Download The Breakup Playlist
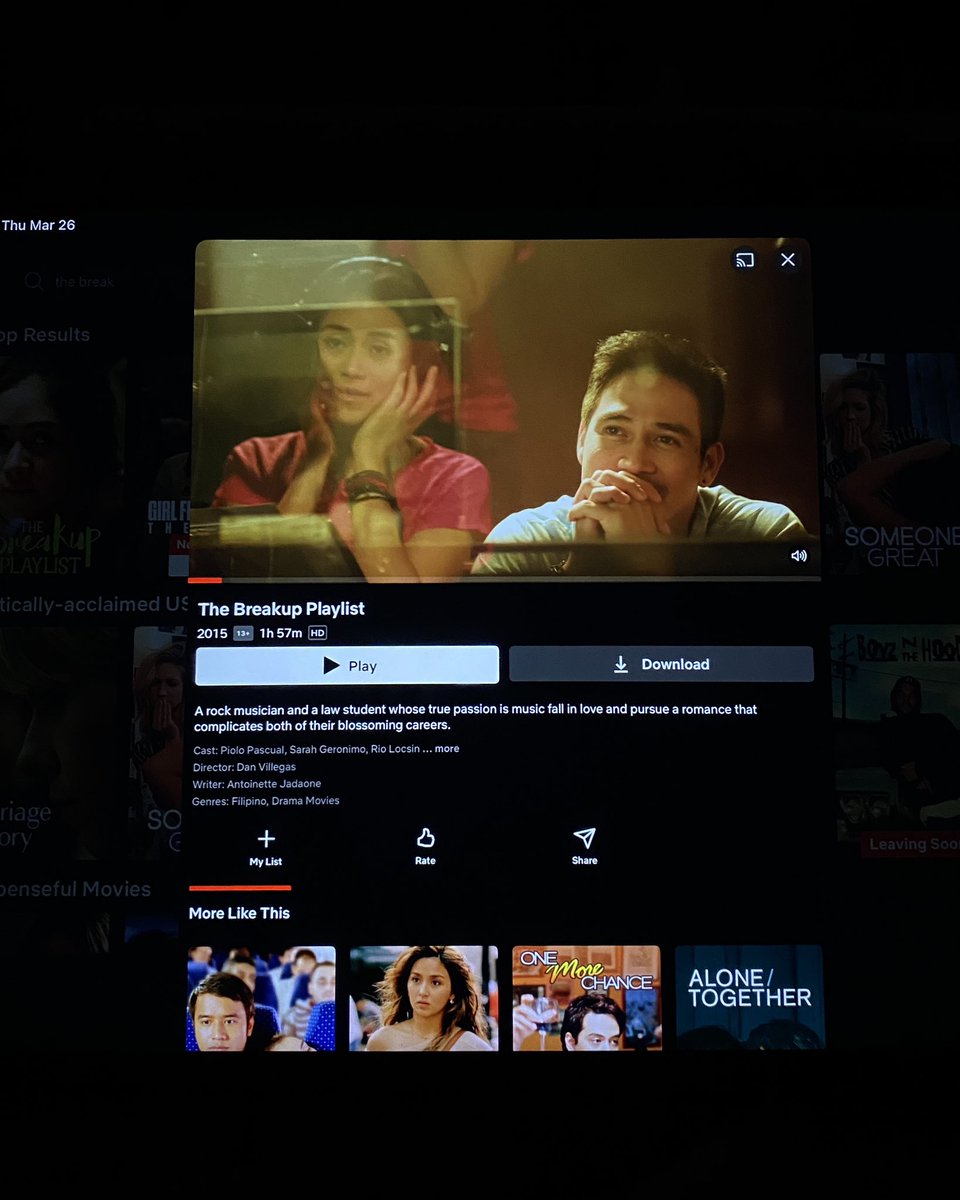This screenshot has width=960, height=1200. coord(661,664)
